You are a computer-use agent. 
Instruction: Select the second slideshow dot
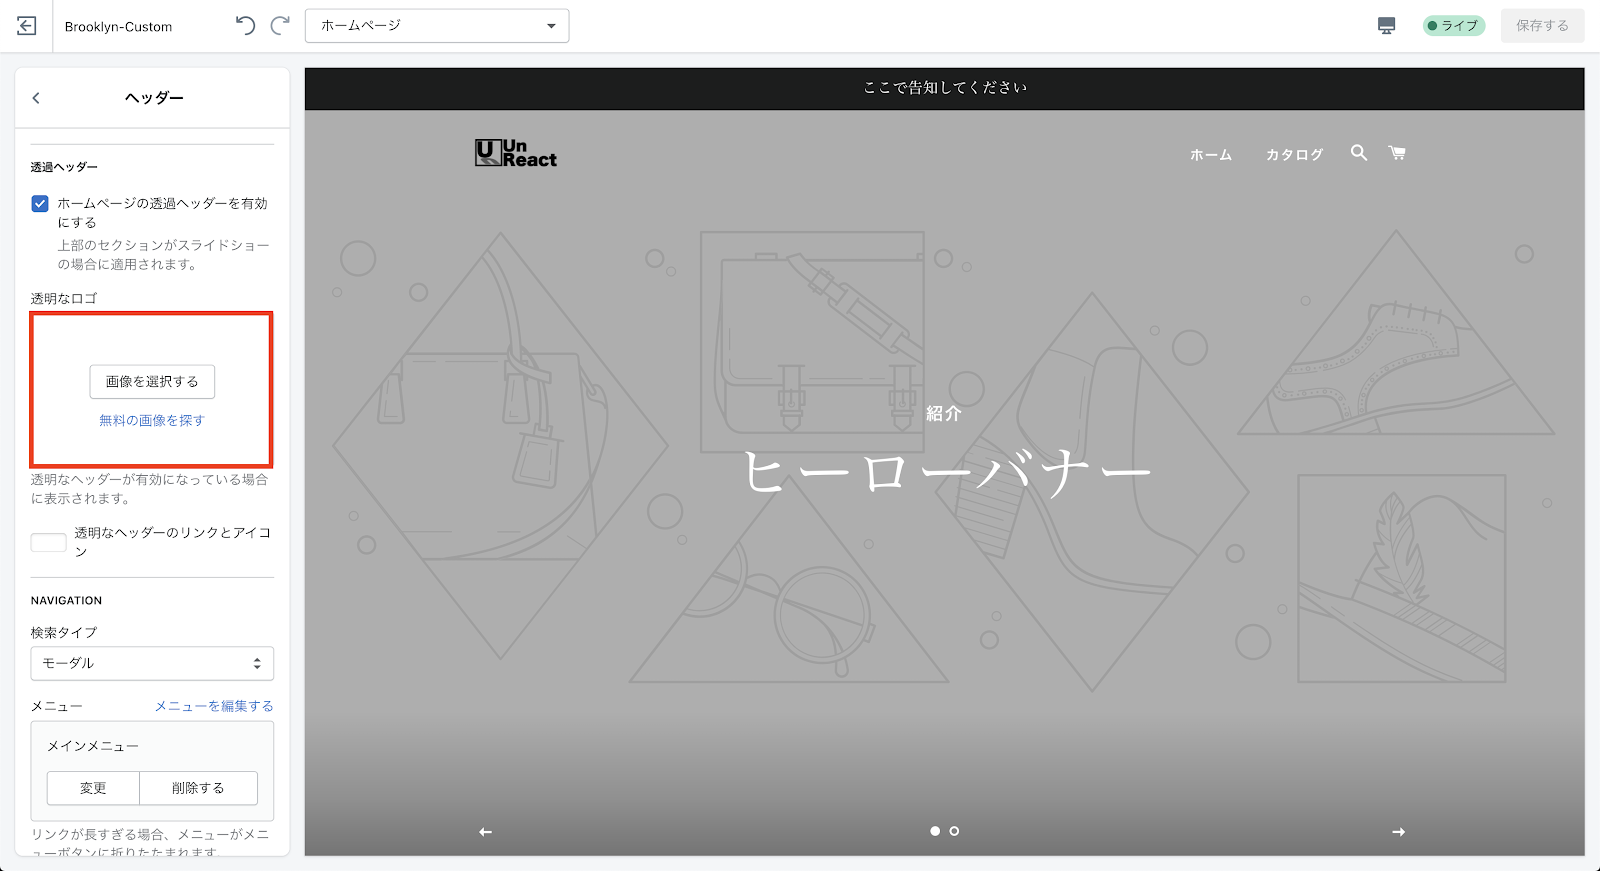tap(954, 831)
